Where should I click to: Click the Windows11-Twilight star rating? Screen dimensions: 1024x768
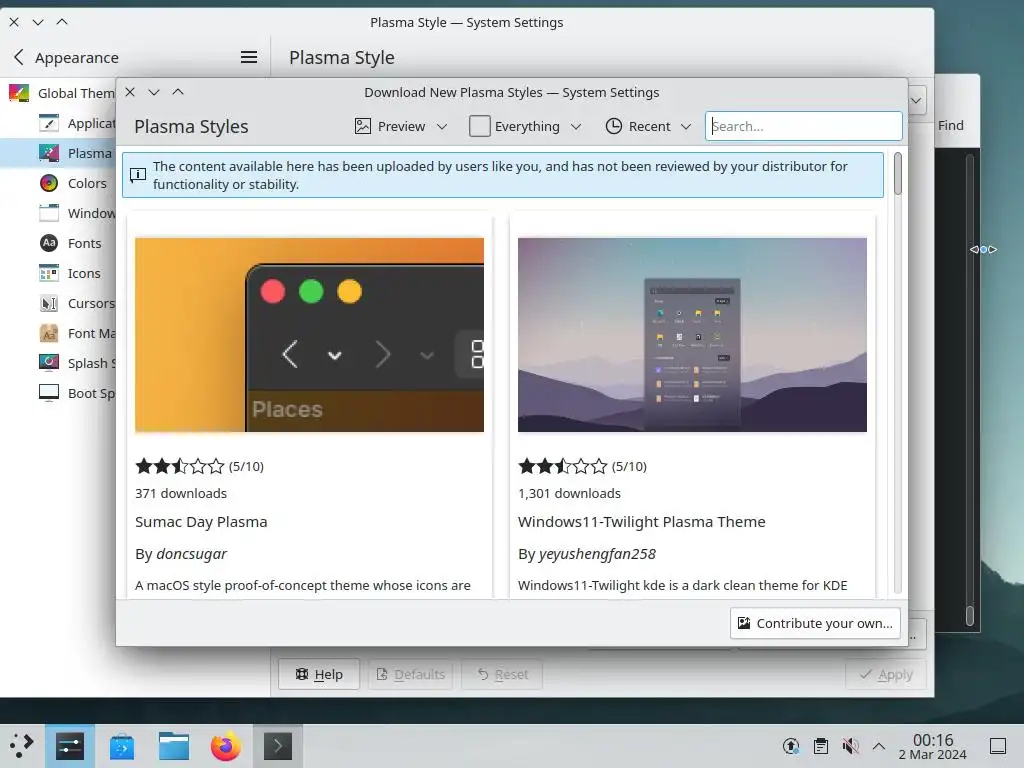pos(562,466)
